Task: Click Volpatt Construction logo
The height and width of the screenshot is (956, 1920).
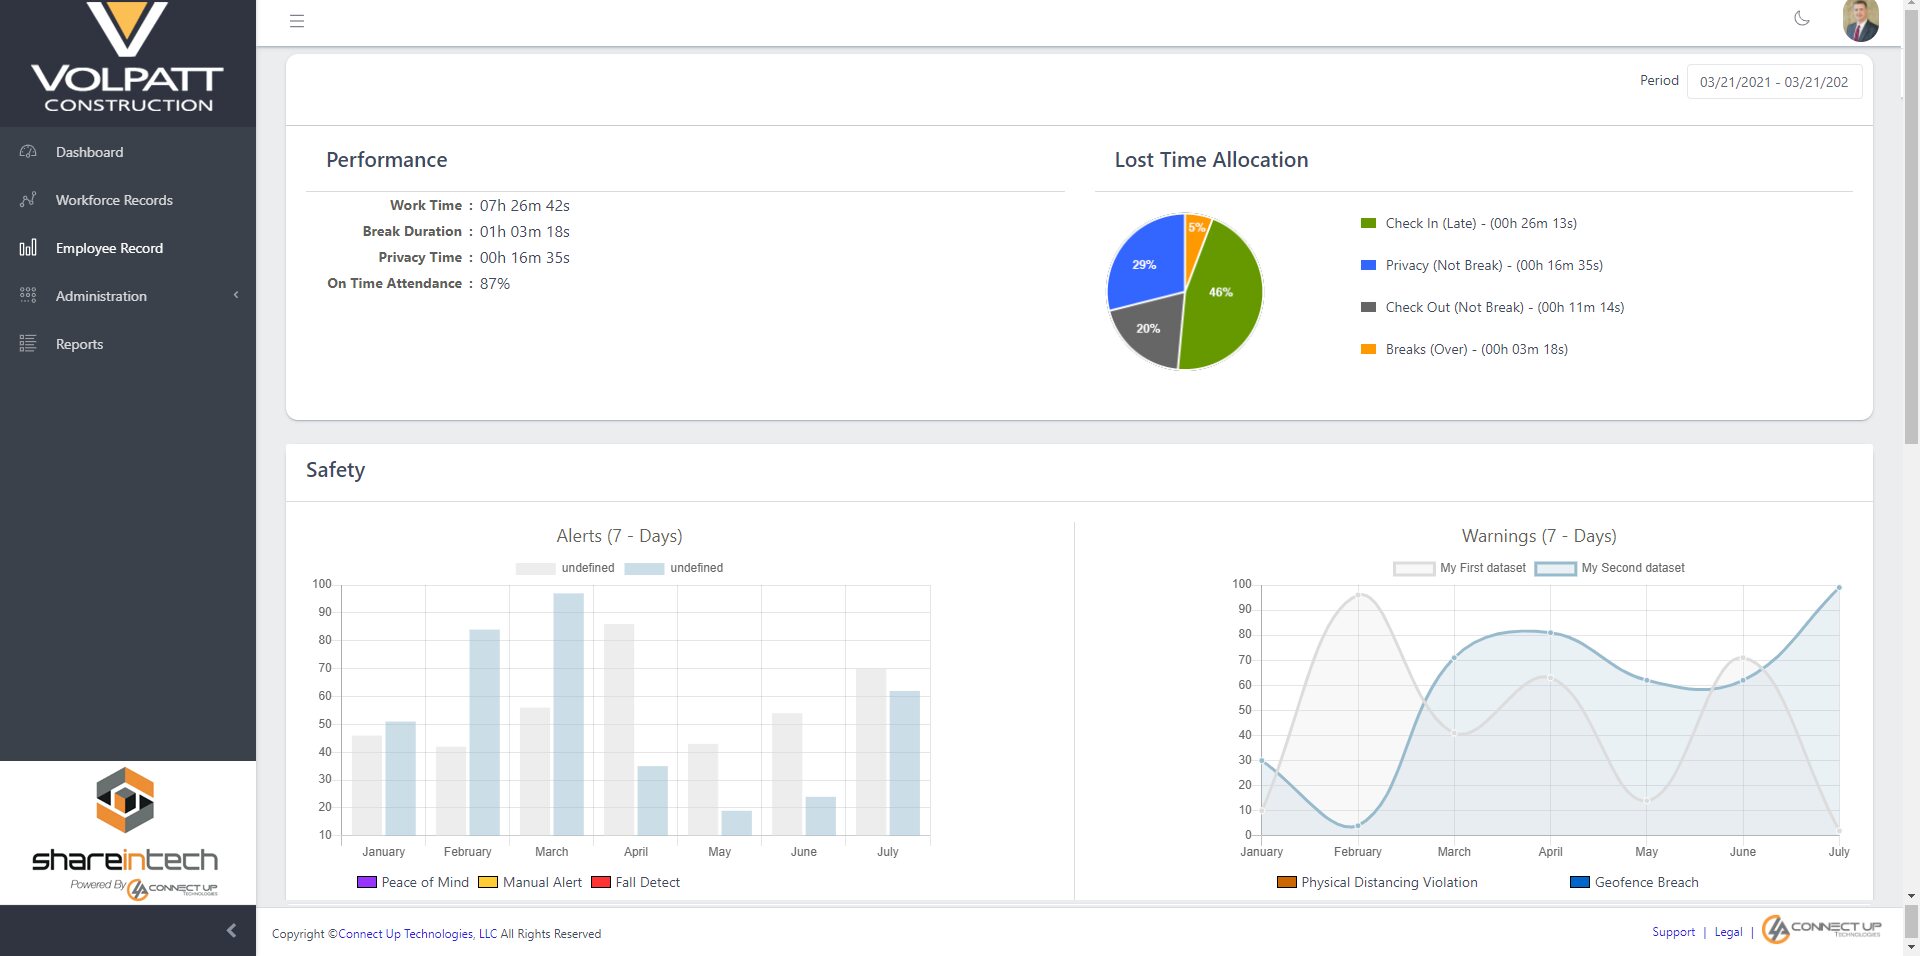Action: tap(127, 57)
